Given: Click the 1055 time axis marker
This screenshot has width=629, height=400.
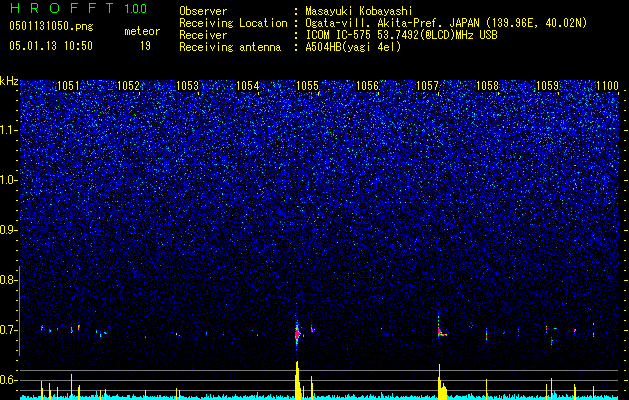Looking at the screenshot, I should click(x=307, y=85).
